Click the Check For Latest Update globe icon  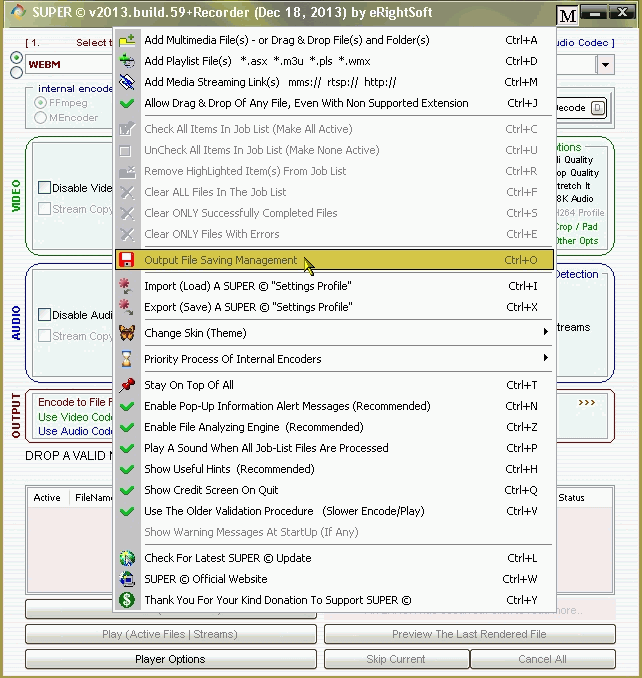coord(127,558)
